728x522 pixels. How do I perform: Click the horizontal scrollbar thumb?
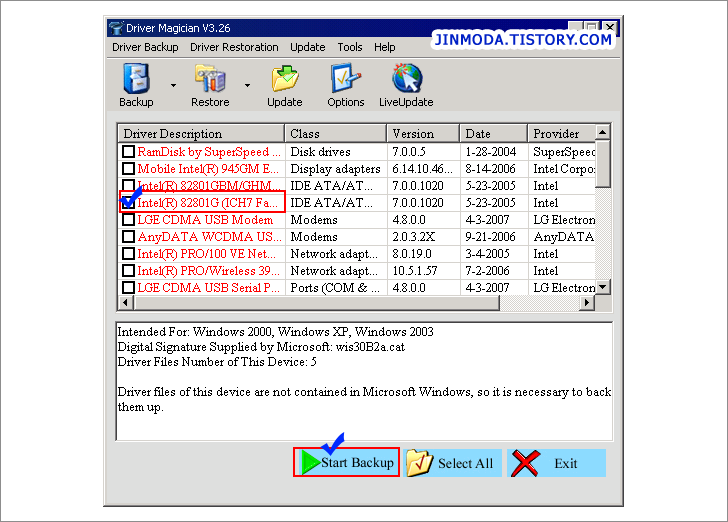pos(317,302)
